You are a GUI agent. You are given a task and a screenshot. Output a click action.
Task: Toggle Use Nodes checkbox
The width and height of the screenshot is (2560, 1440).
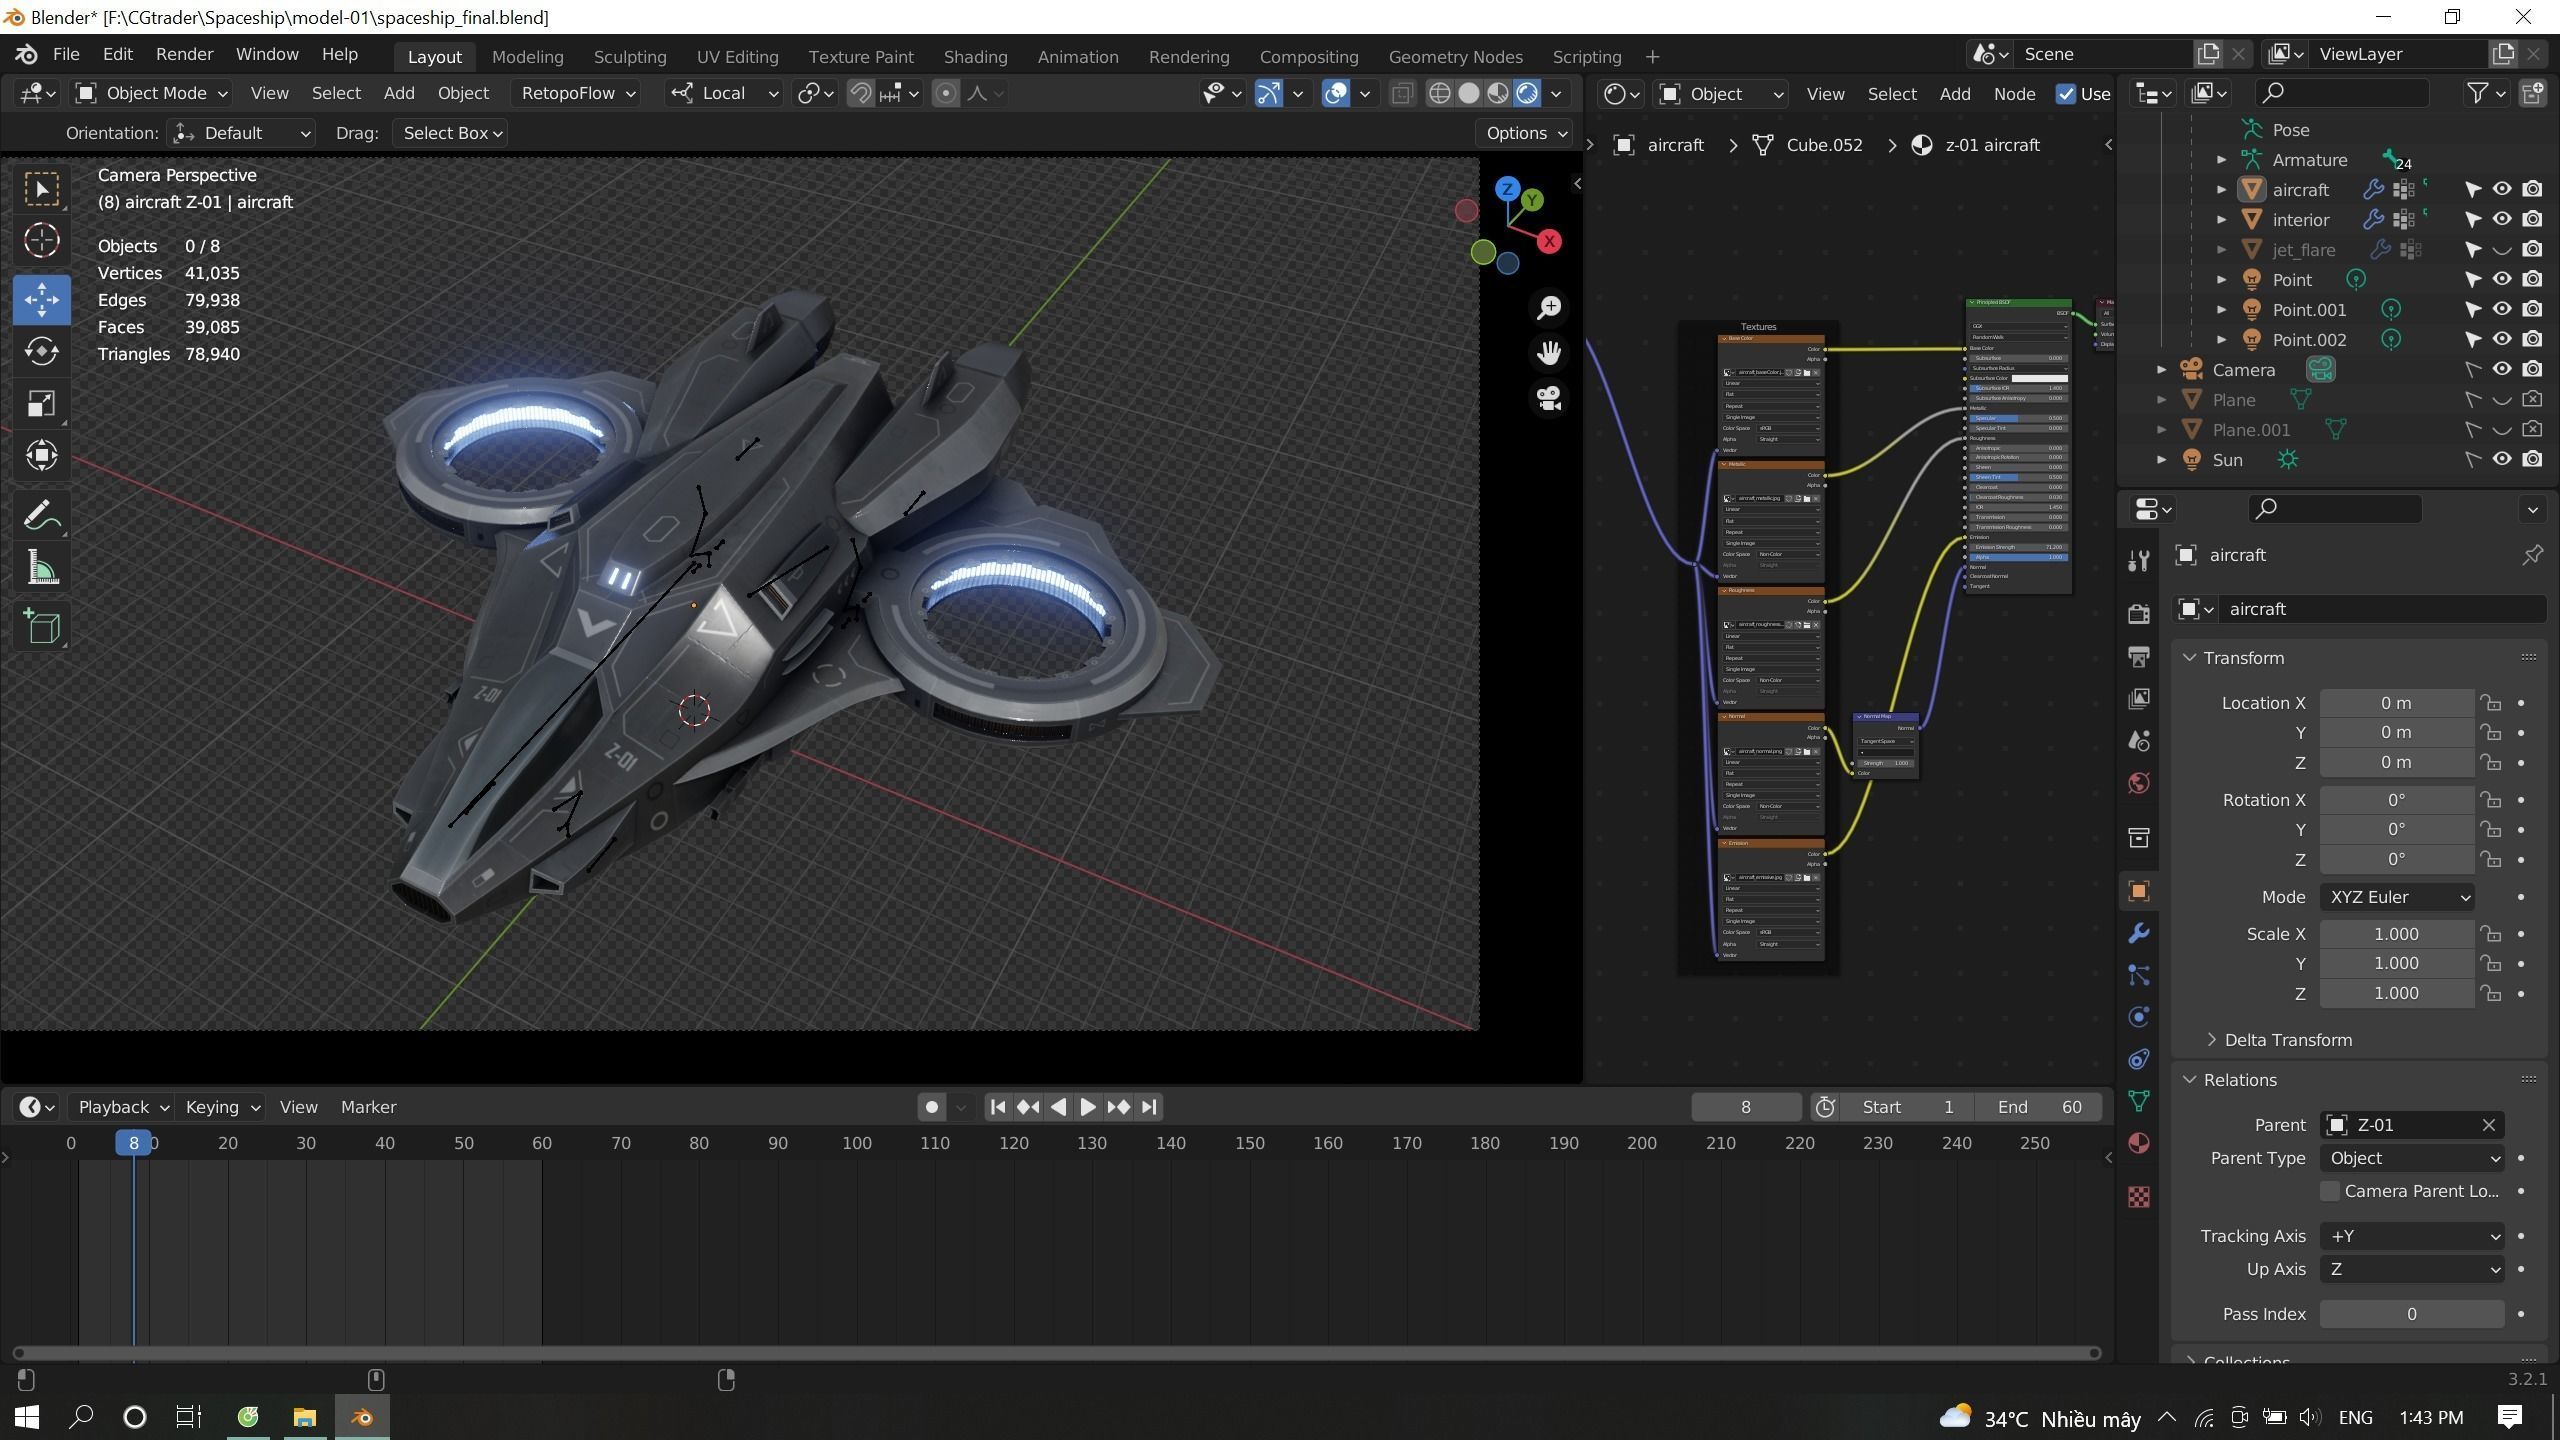click(x=2066, y=94)
